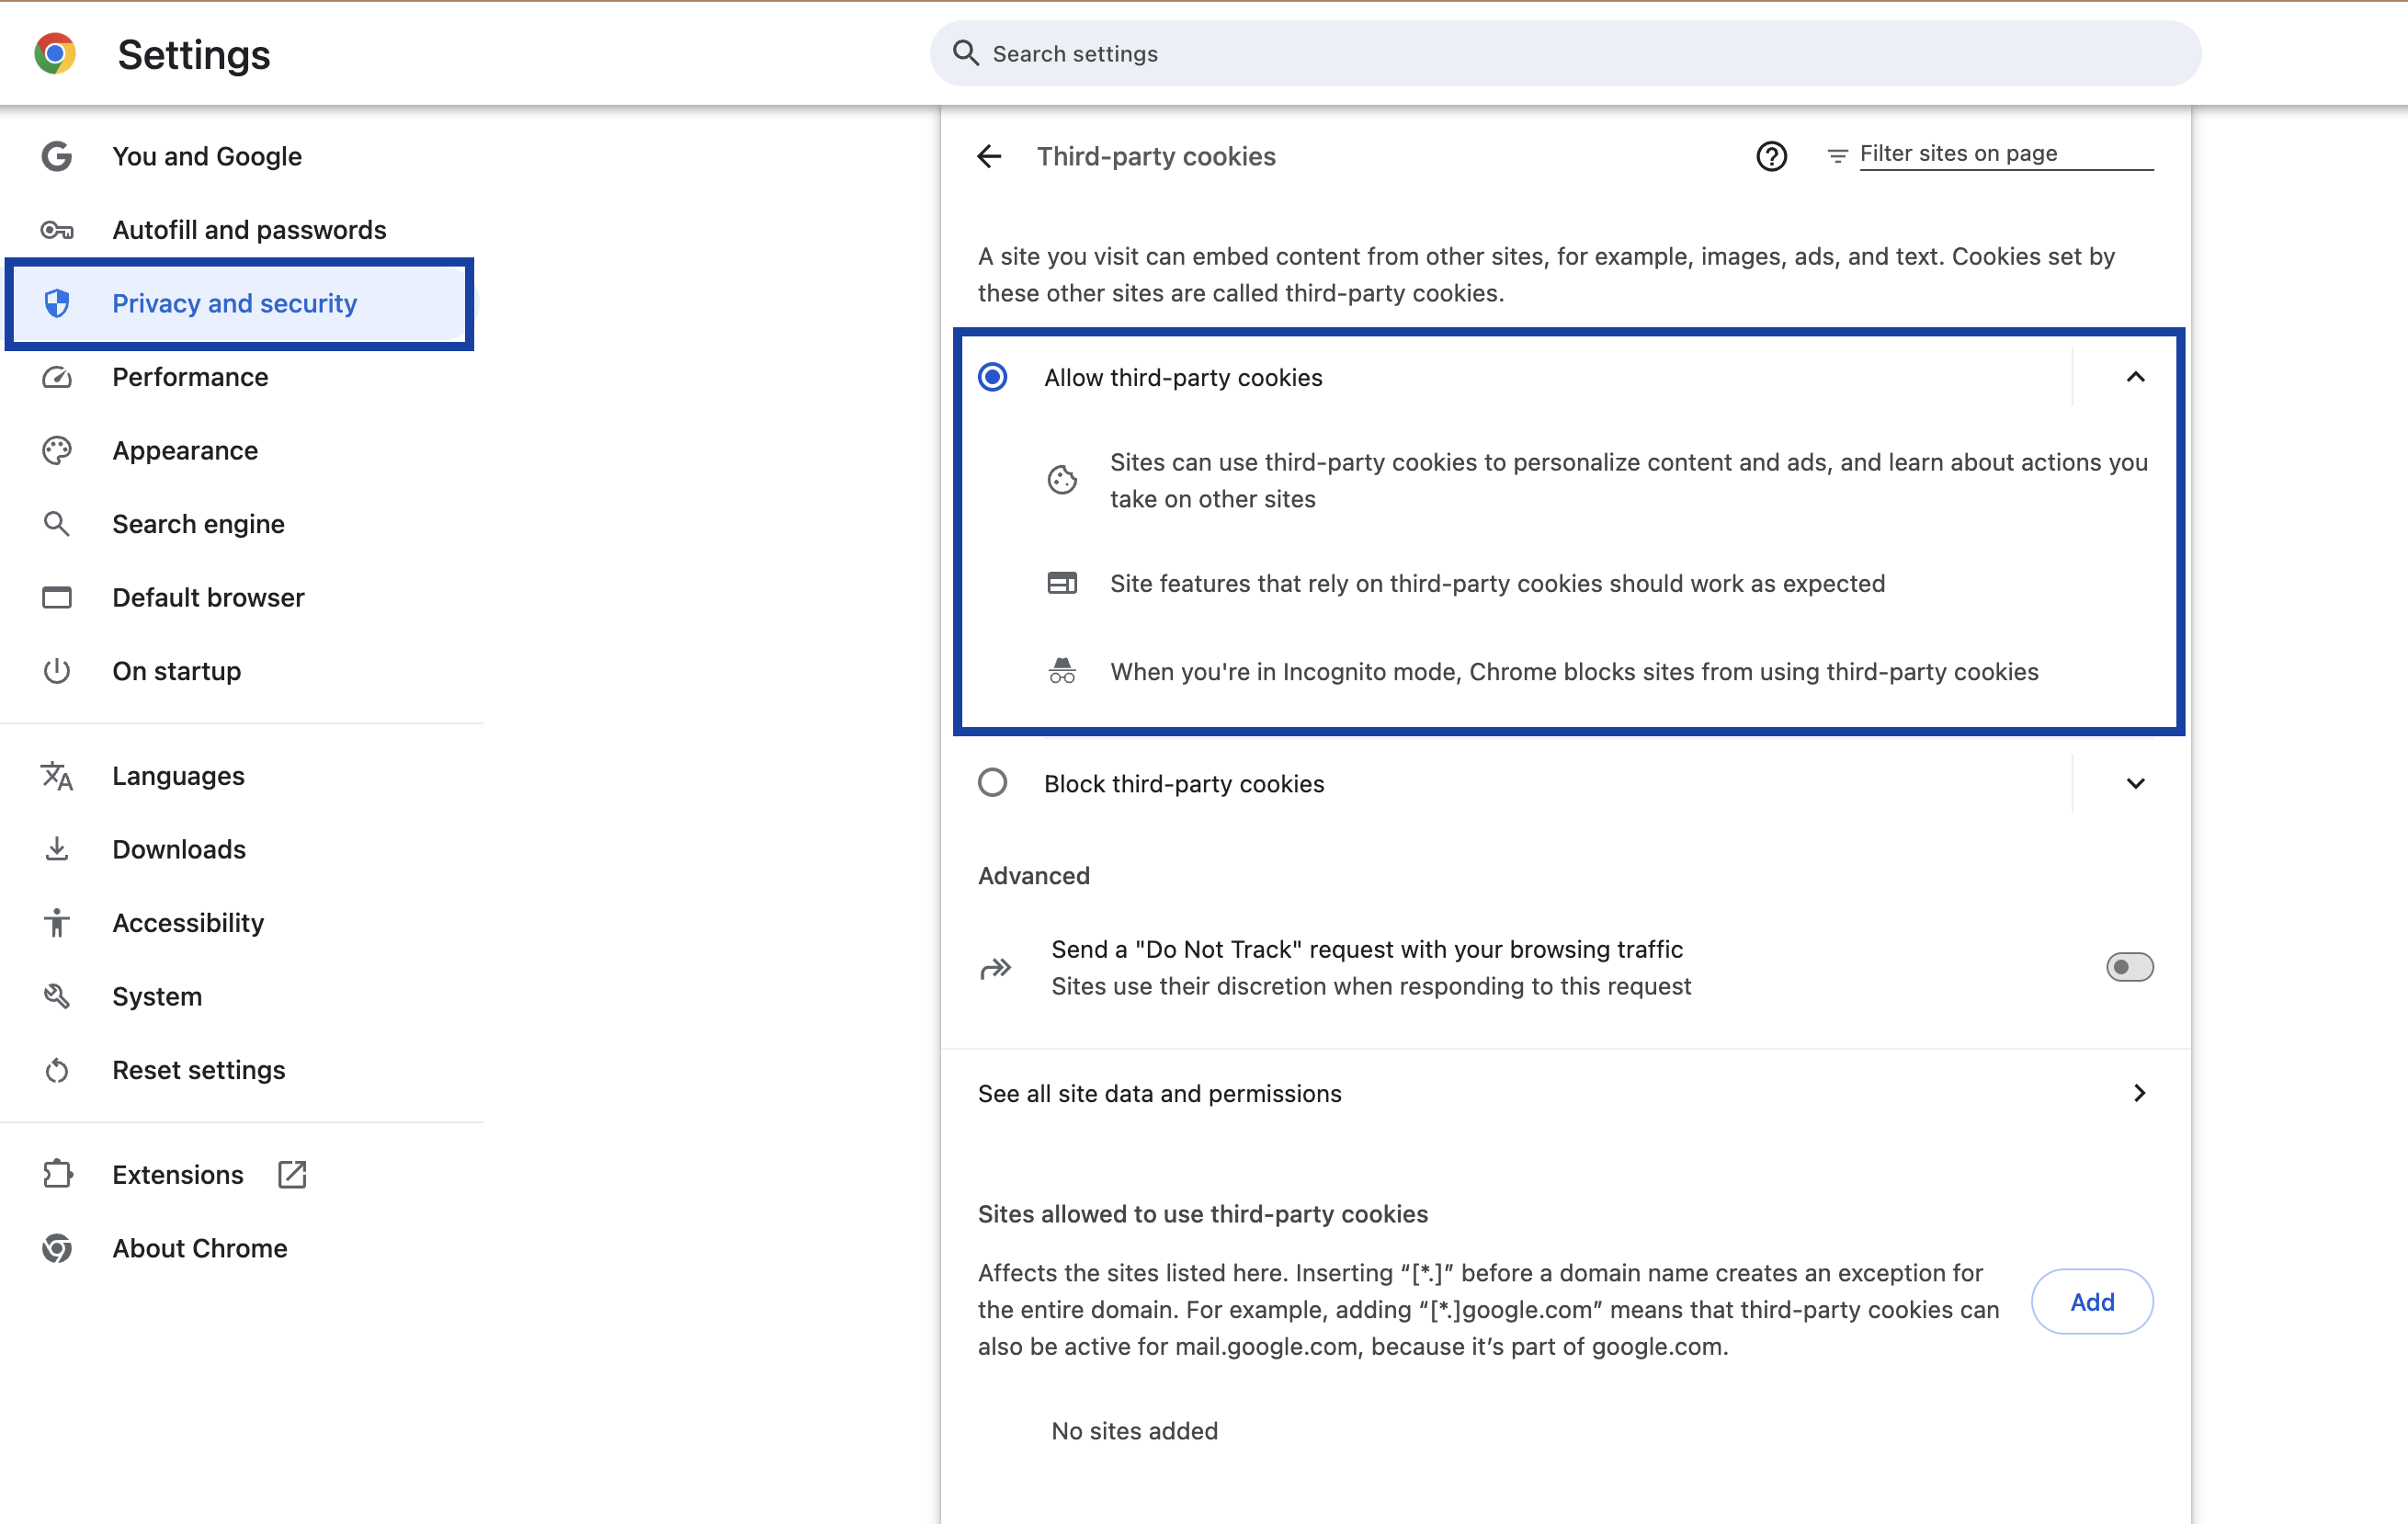Click the site features window icon
Image resolution: width=2408 pixels, height=1524 pixels.
click(x=1062, y=583)
